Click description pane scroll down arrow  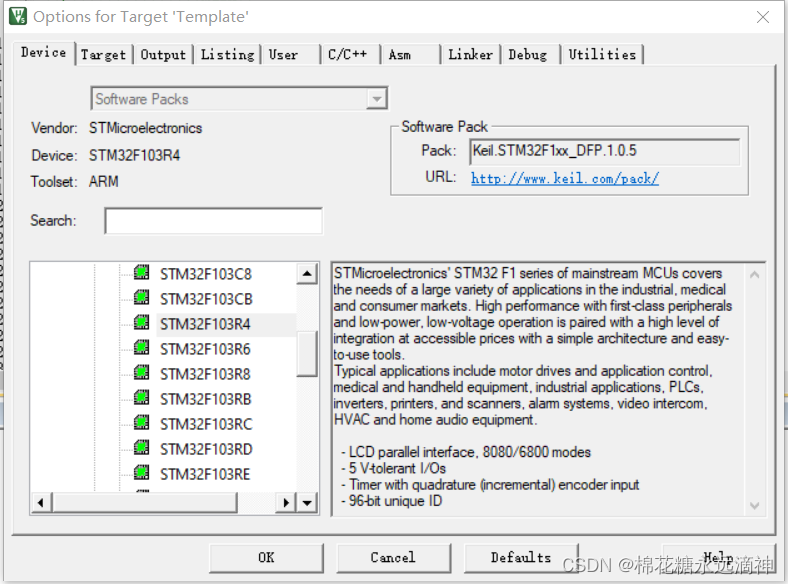754,505
